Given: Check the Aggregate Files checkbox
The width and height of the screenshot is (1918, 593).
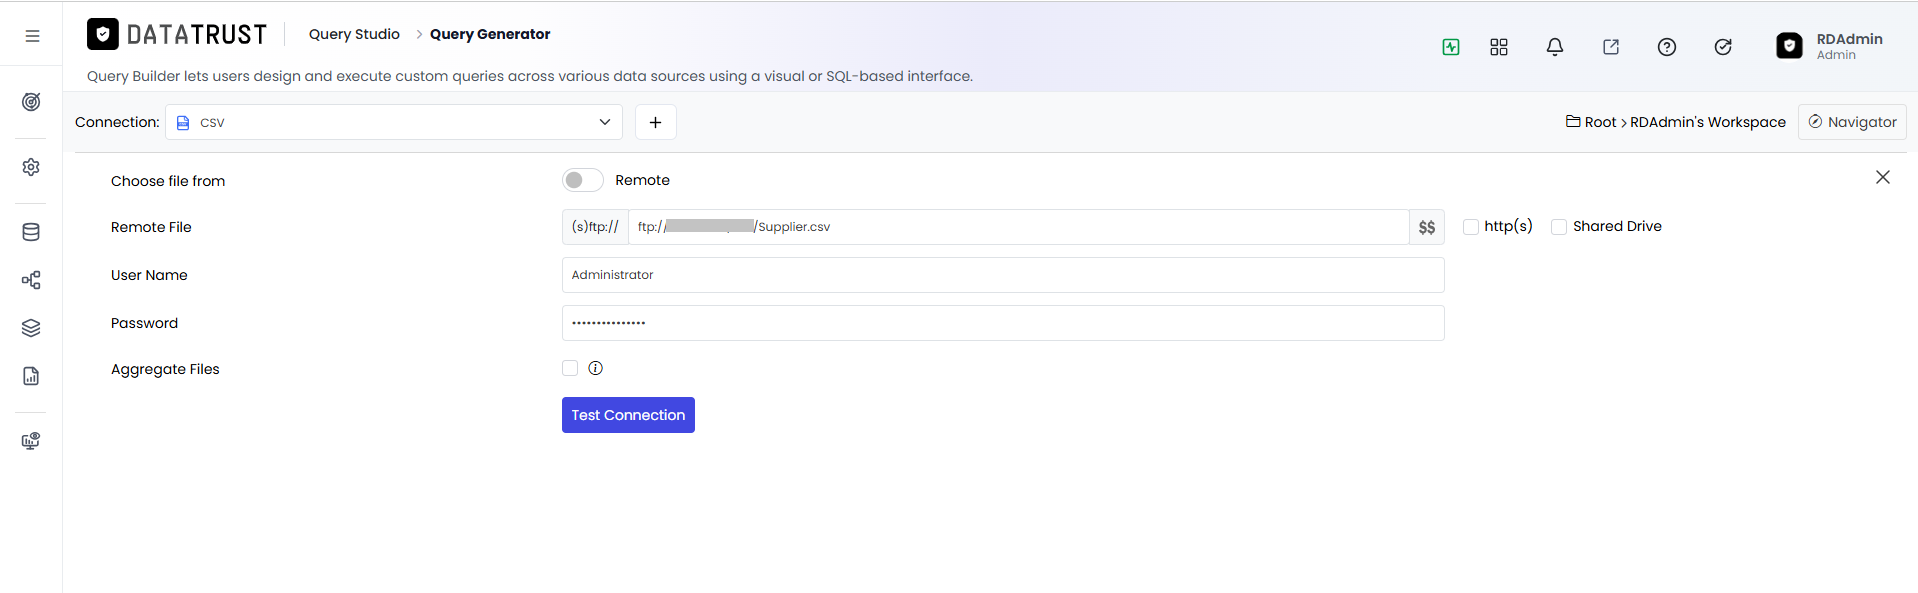Looking at the screenshot, I should click(x=570, y=368).
